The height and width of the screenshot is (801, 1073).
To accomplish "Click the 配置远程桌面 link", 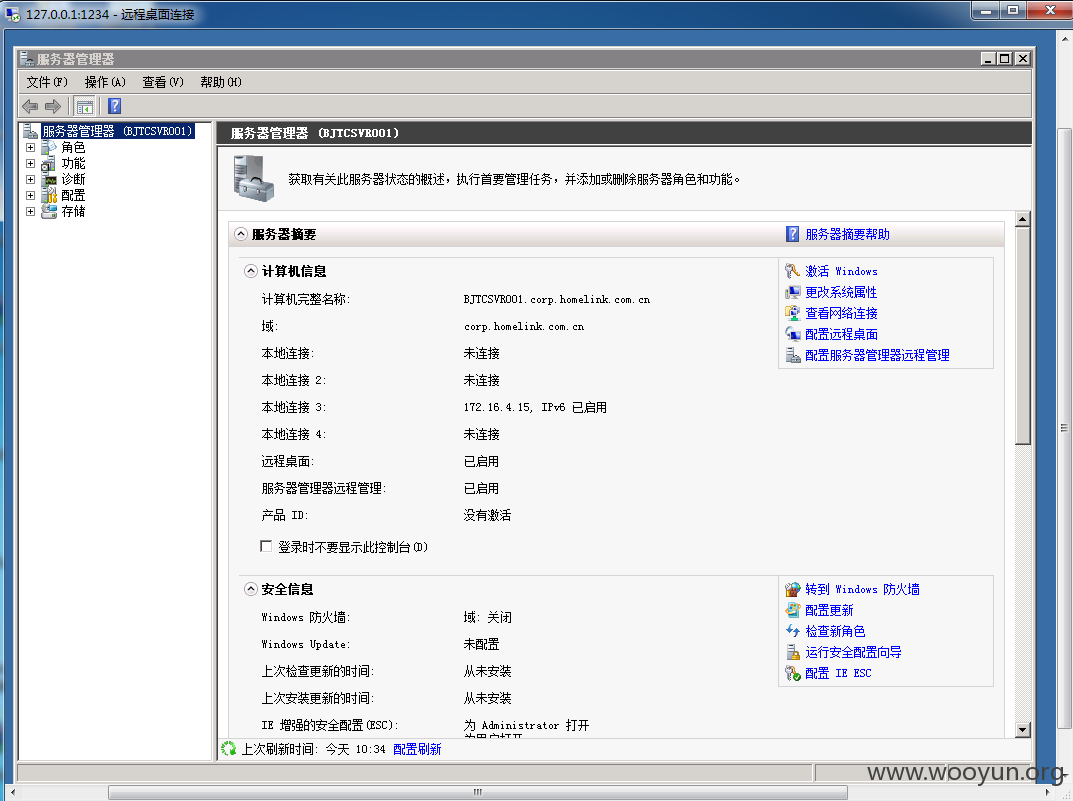I will click(841, 334).
